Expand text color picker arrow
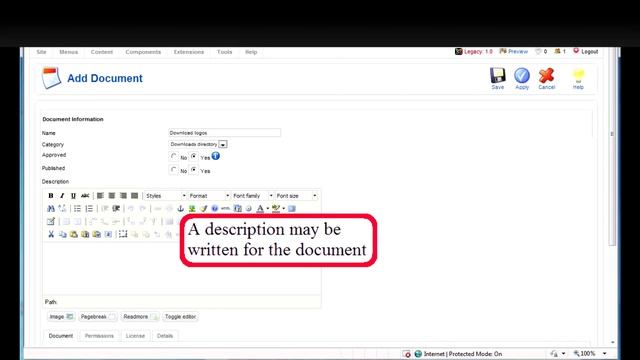The height and width of the screenshot is (360, 640). 268,209
